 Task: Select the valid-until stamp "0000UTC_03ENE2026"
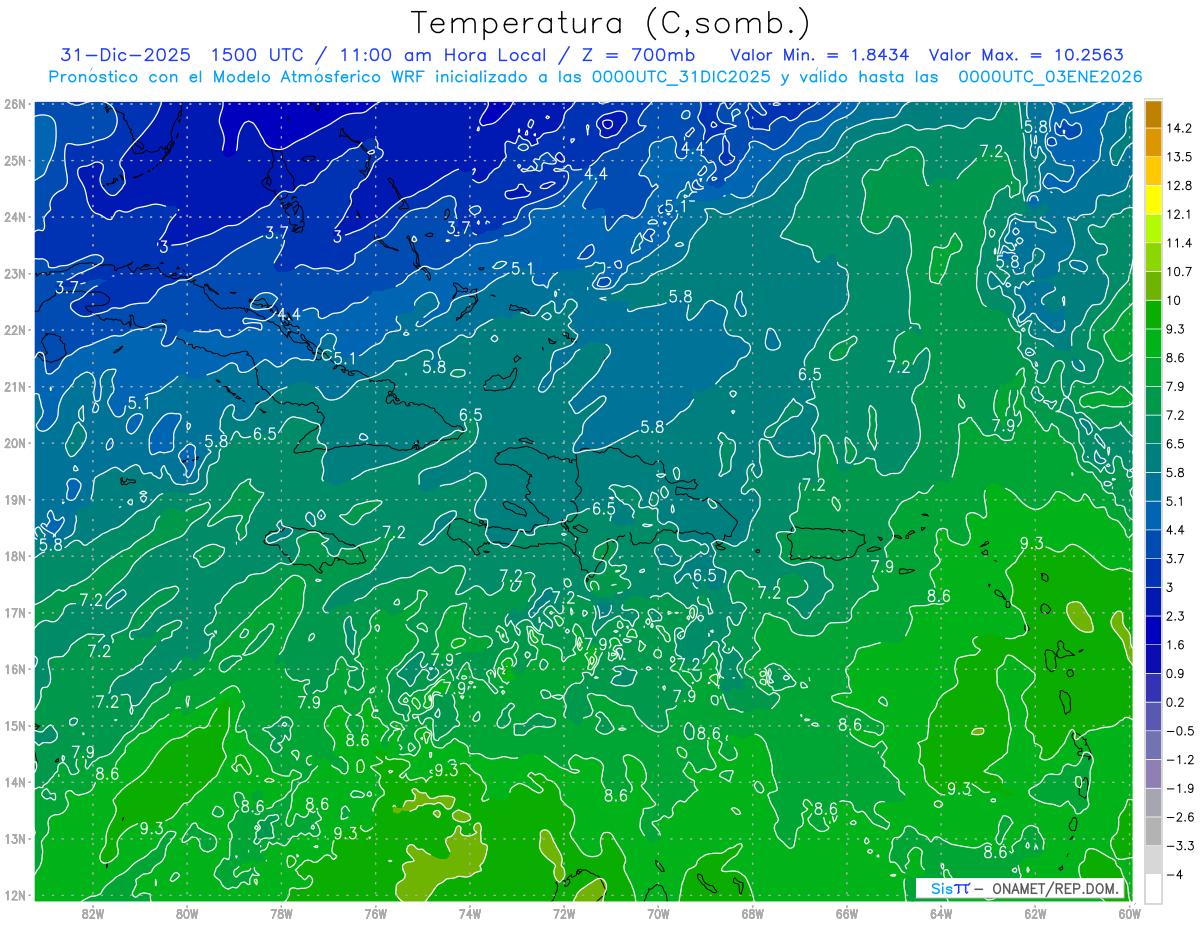click(x=1050, y=77)
